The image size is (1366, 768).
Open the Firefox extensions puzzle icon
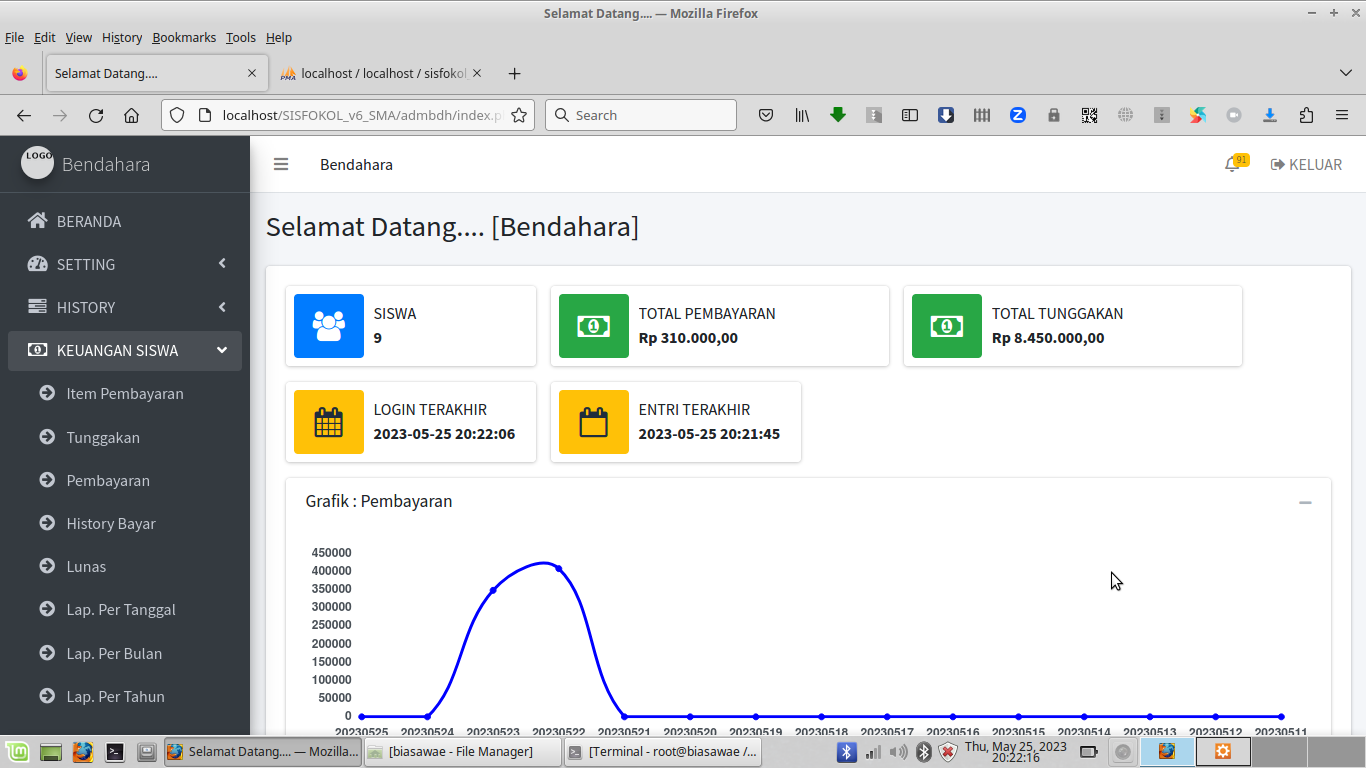[1306, 115]
